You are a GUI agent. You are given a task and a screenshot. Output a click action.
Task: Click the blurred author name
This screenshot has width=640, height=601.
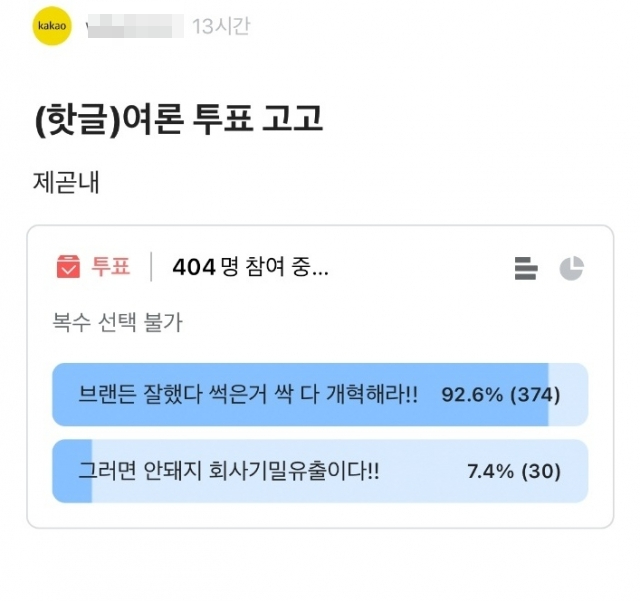pos(135,26)
